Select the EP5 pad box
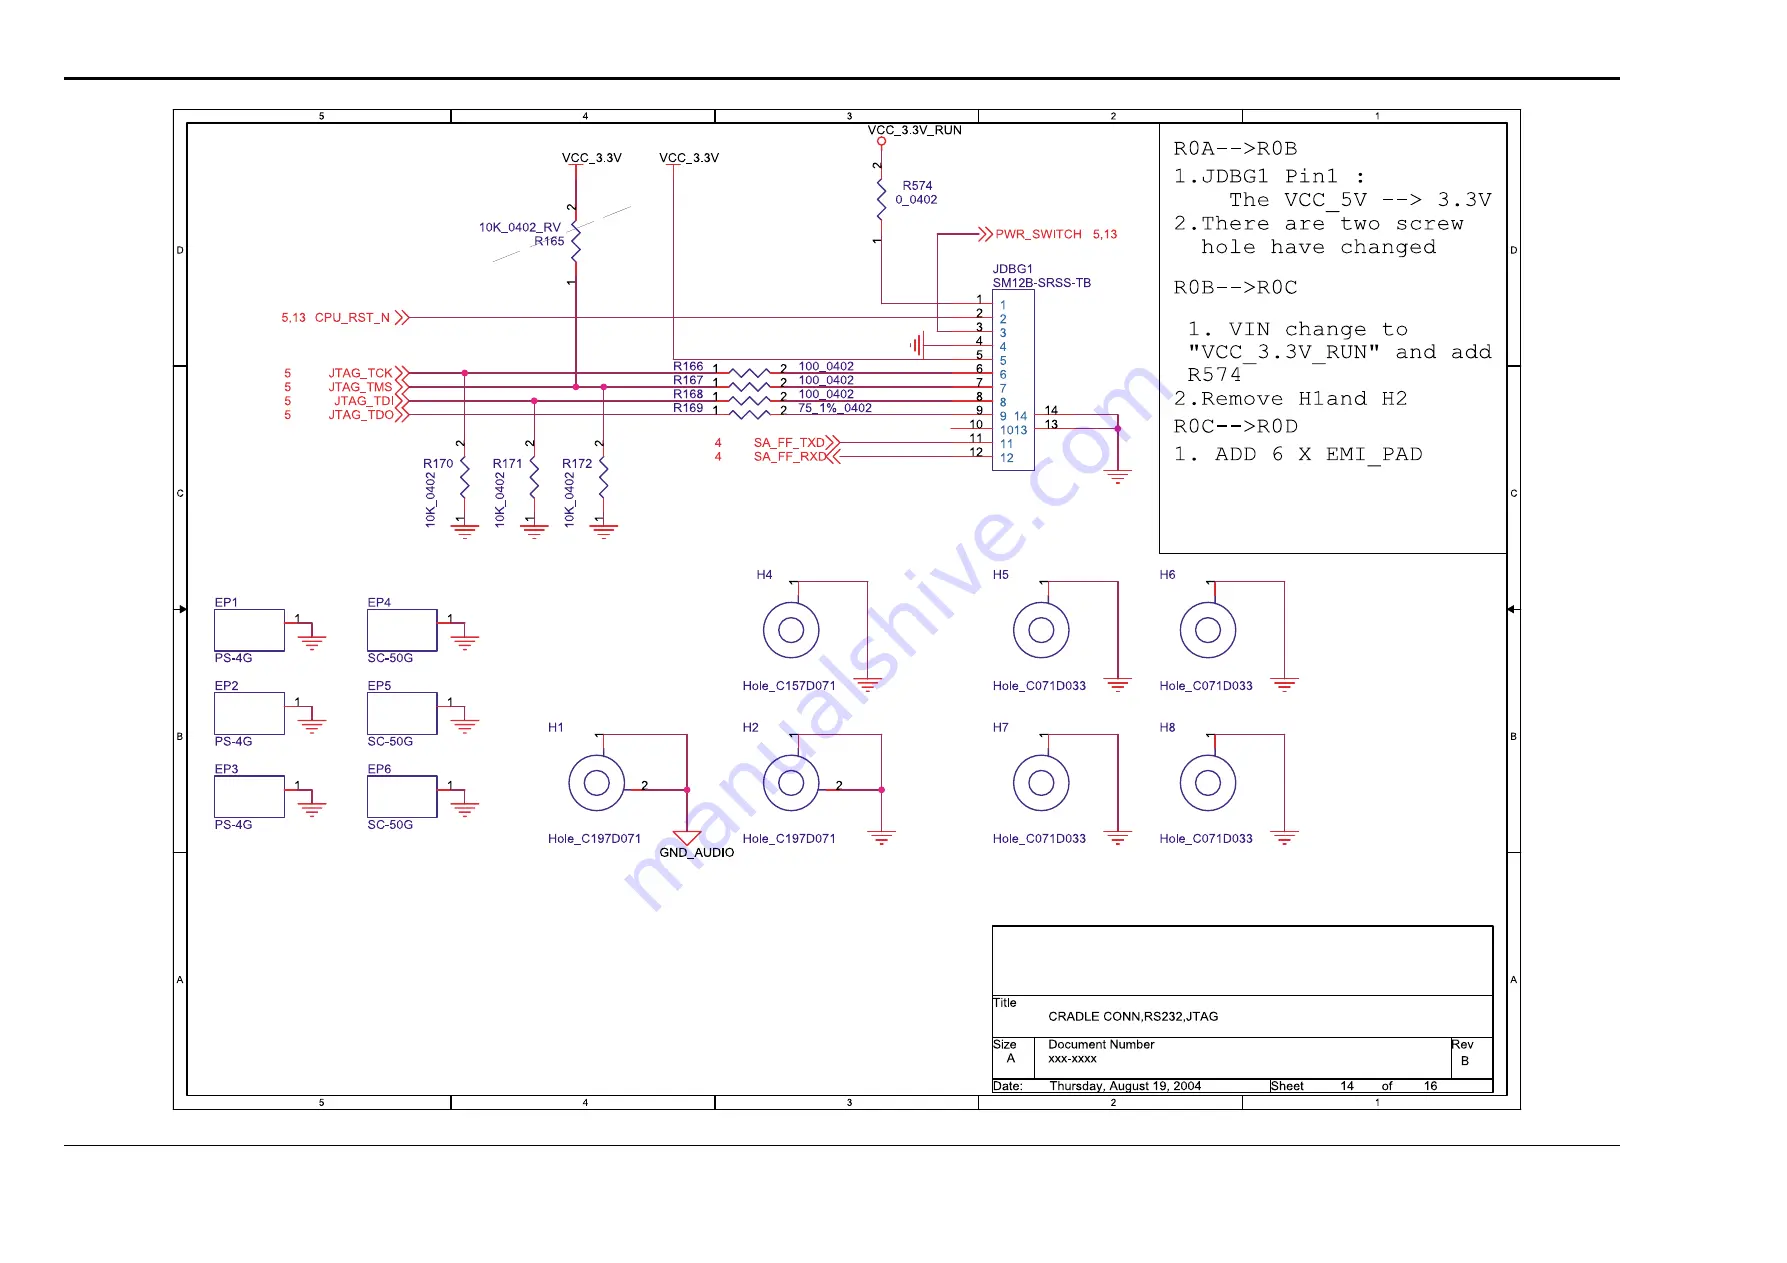 [402, 713]
